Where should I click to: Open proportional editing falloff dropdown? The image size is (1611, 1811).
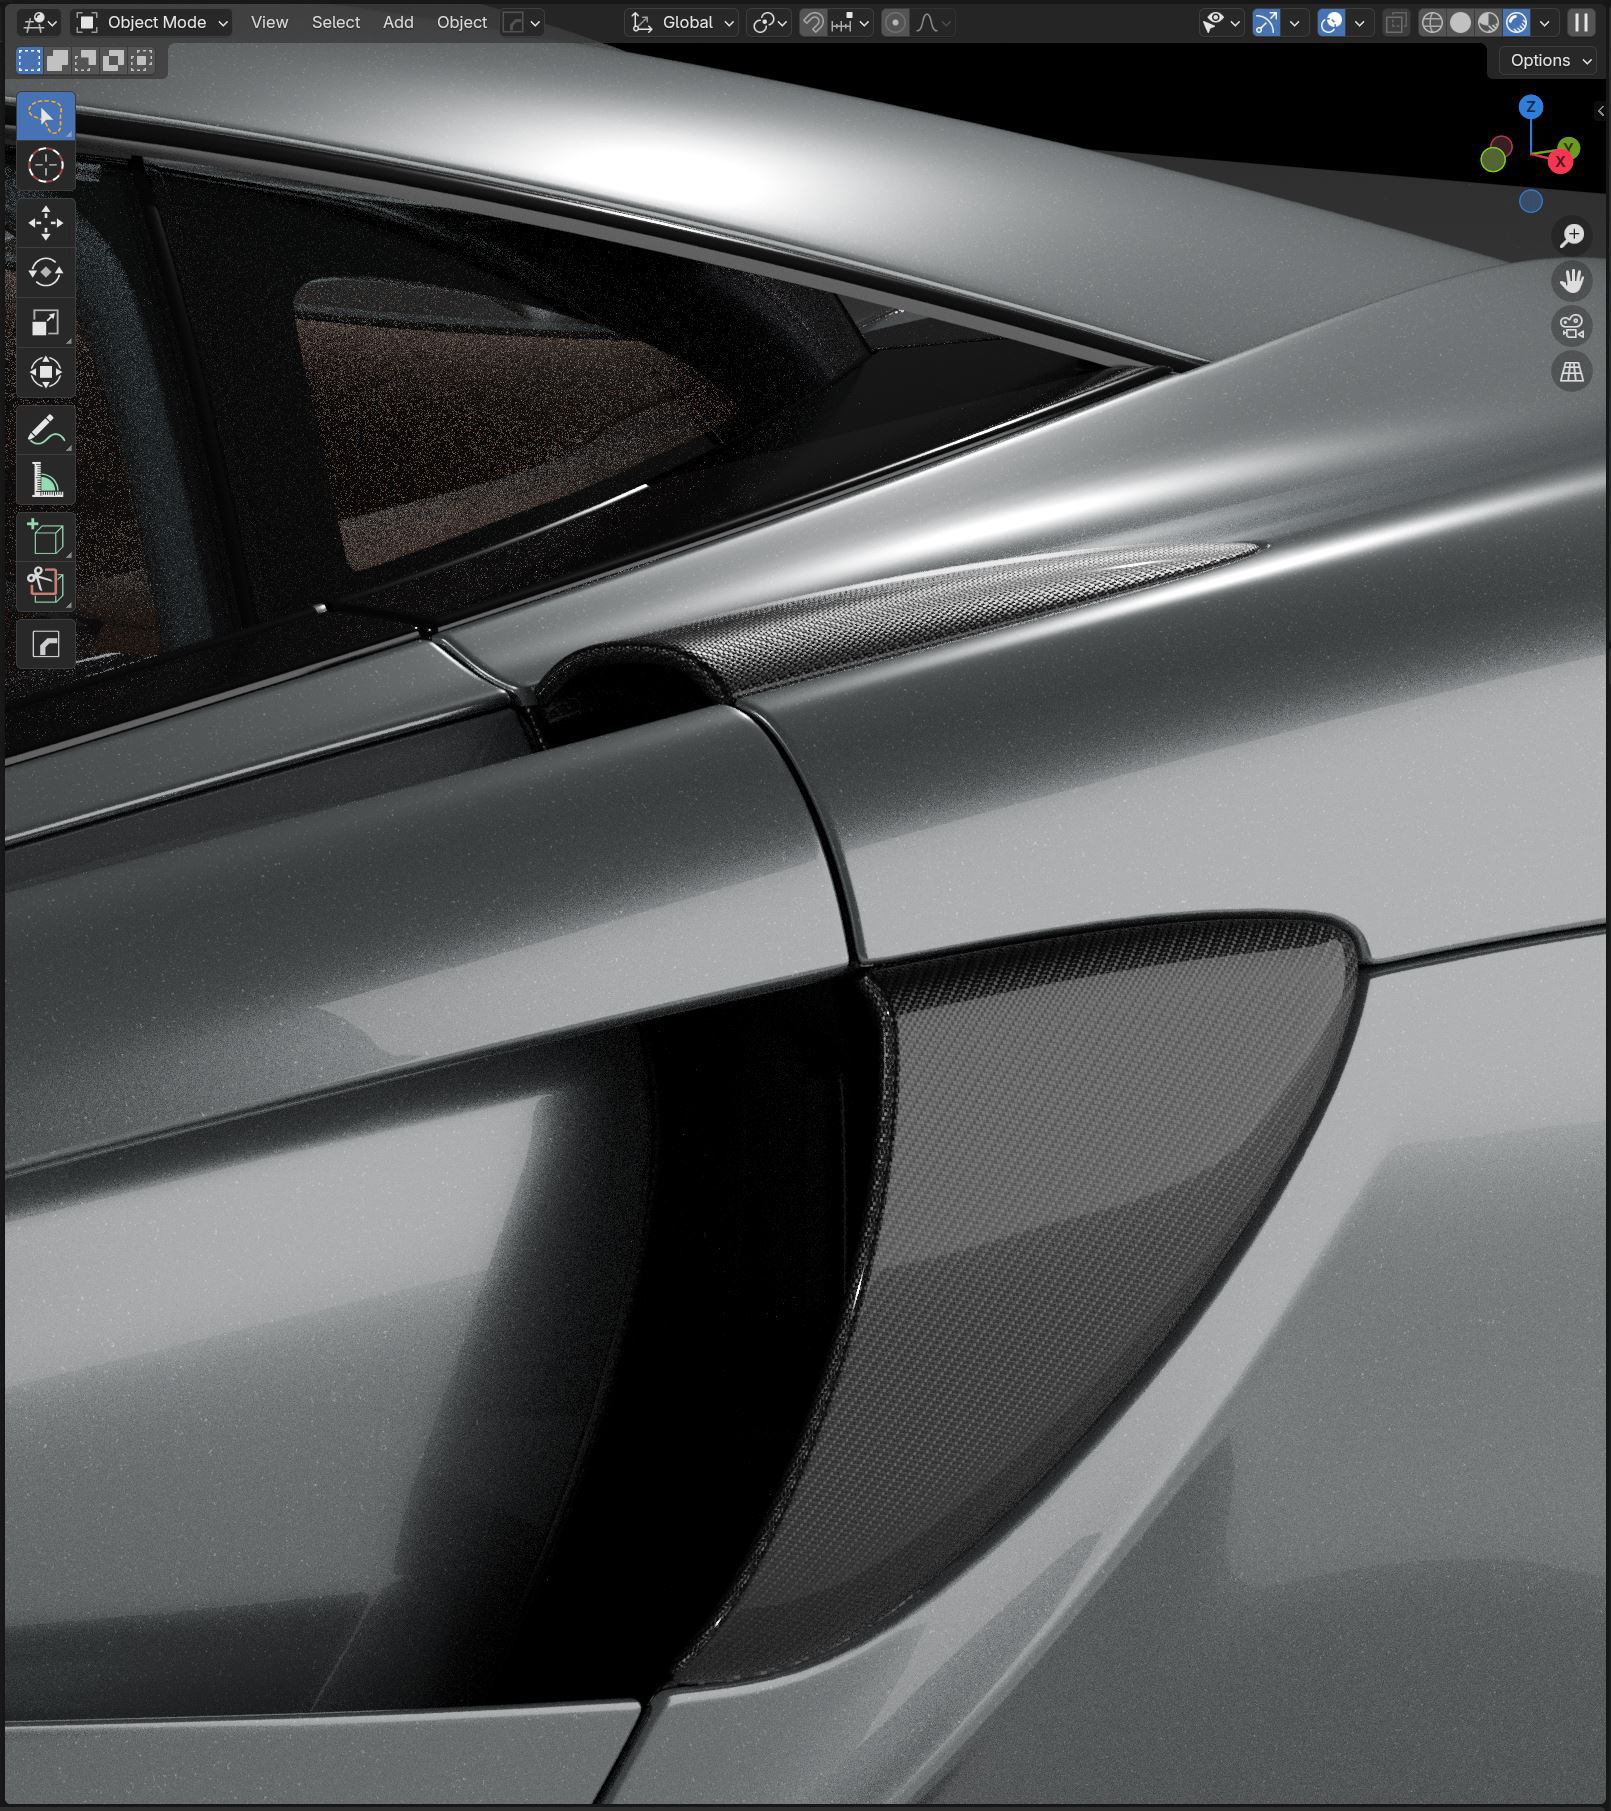934,22
